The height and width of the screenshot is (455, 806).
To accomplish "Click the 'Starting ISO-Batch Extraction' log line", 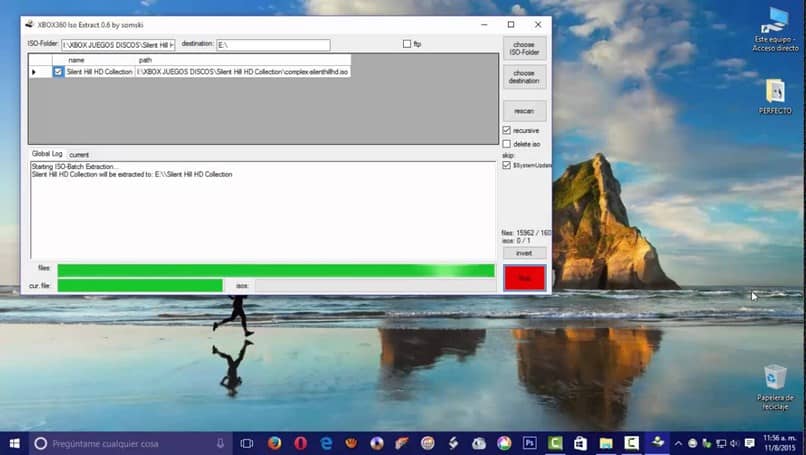I will pyautogui.click(x=75, y=167).
